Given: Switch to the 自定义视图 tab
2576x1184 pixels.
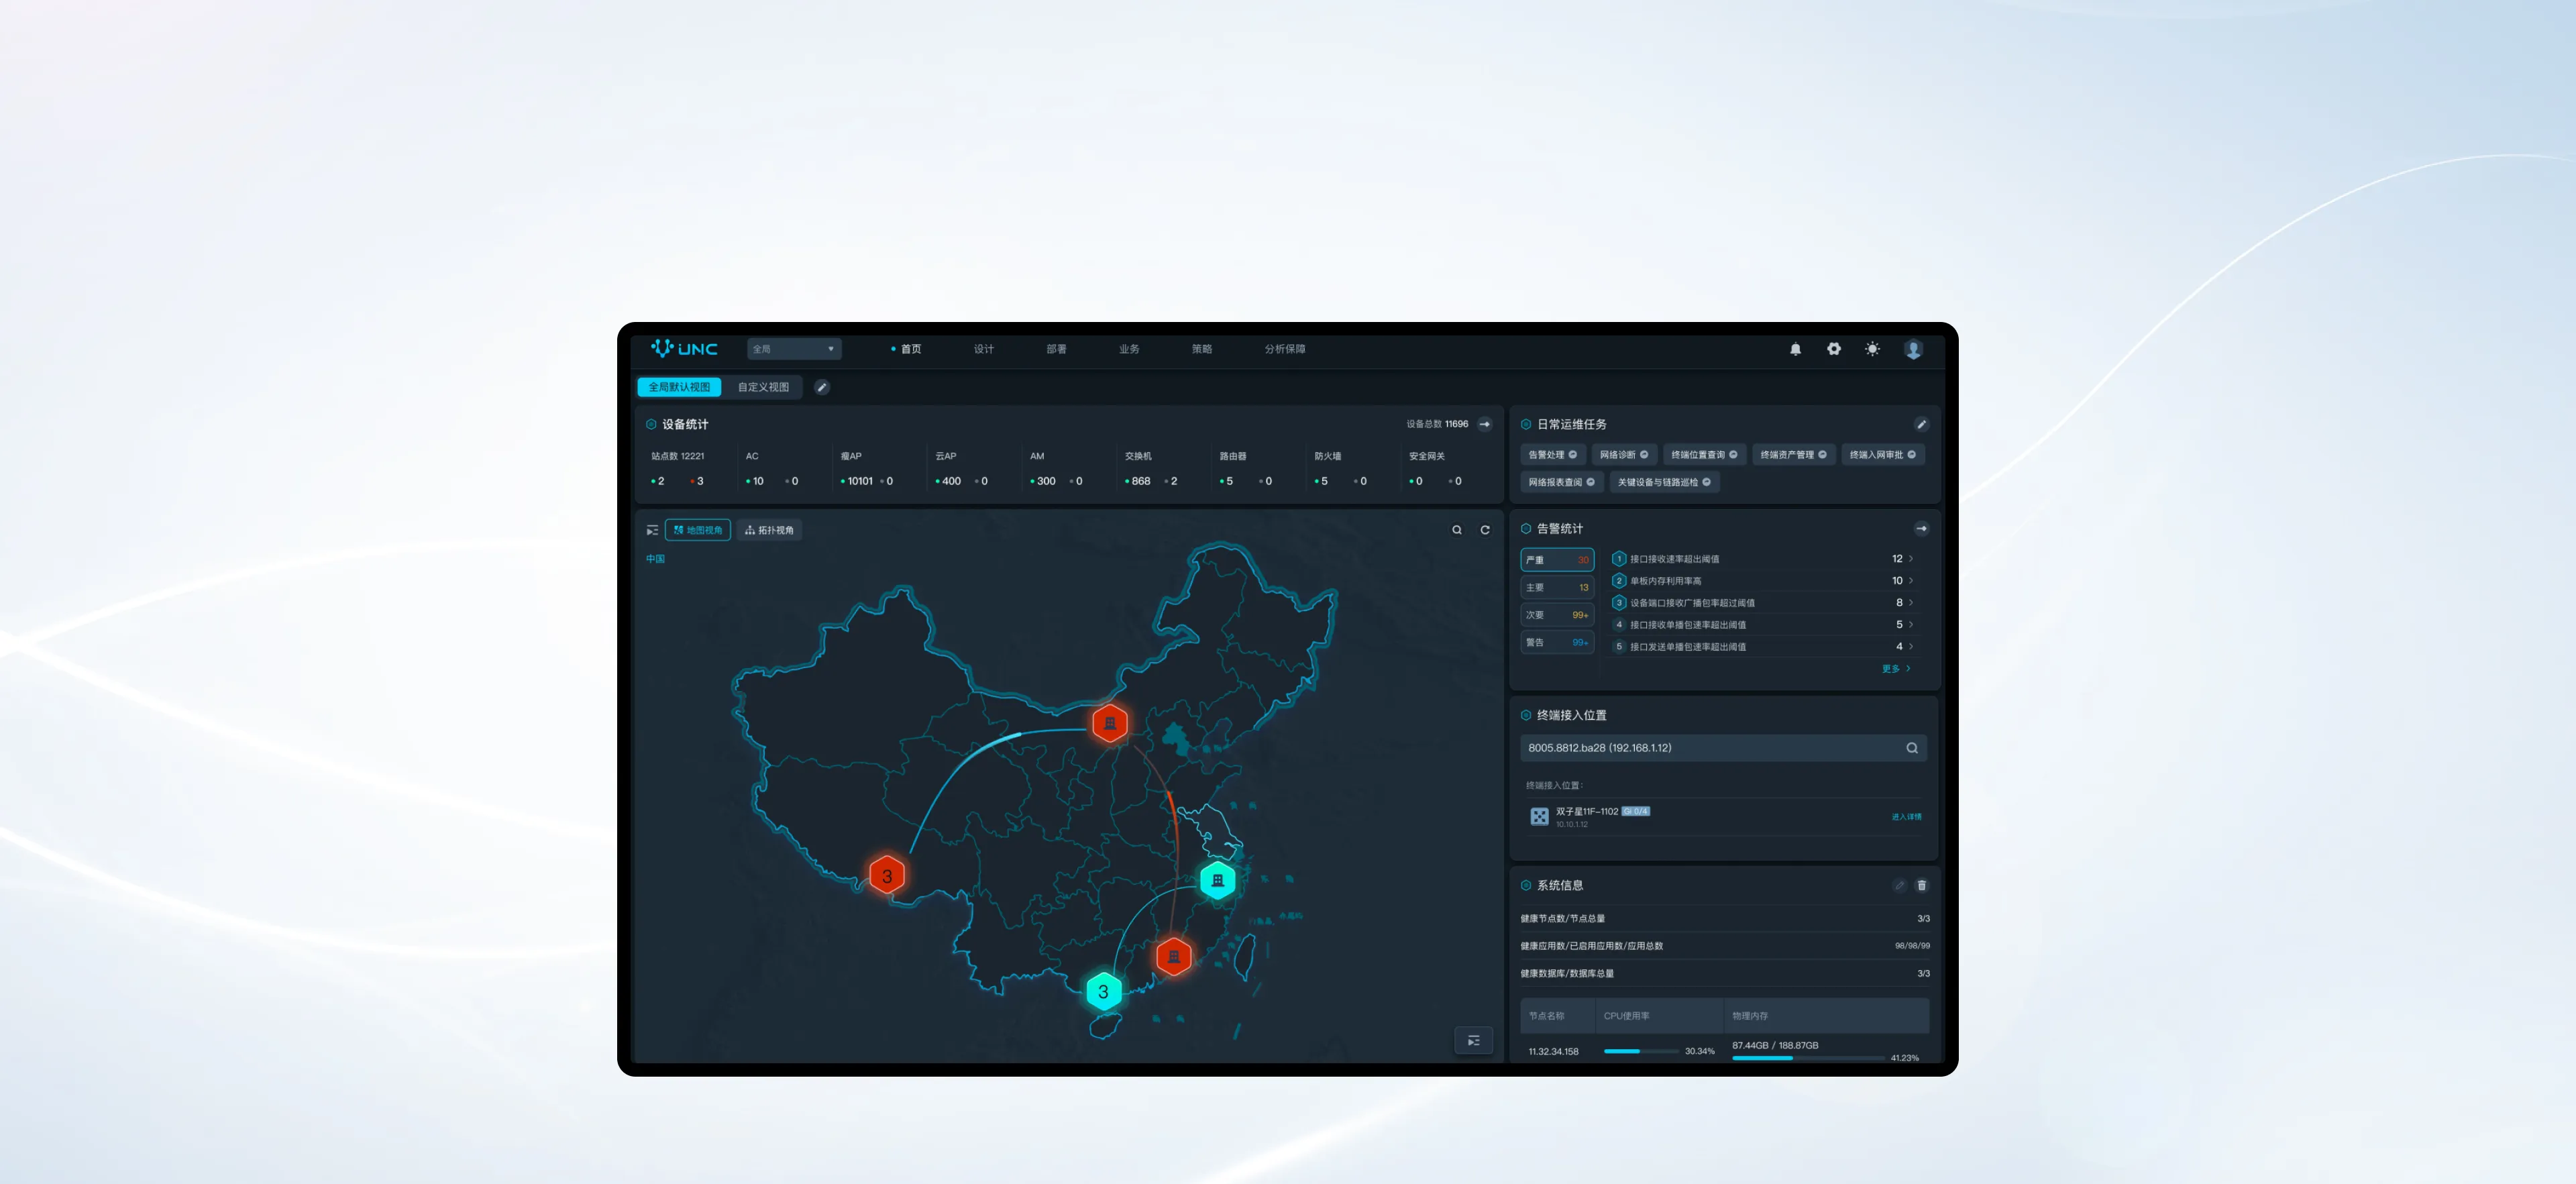Looking at the screenshot, I should coord(763,387).
